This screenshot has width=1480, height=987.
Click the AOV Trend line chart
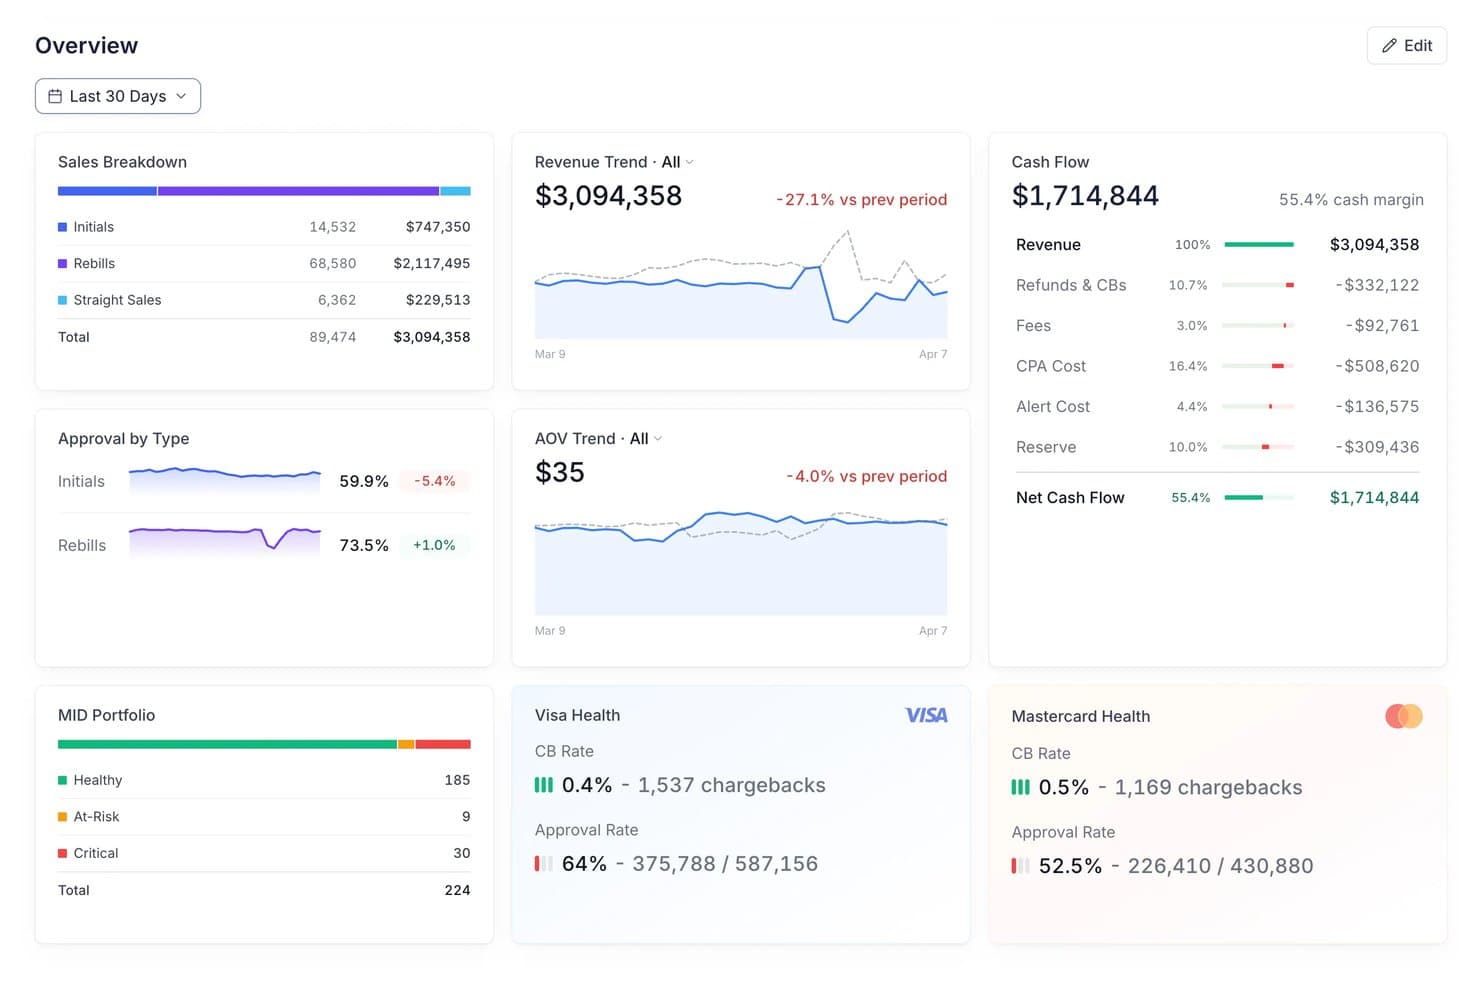(741, 562)
